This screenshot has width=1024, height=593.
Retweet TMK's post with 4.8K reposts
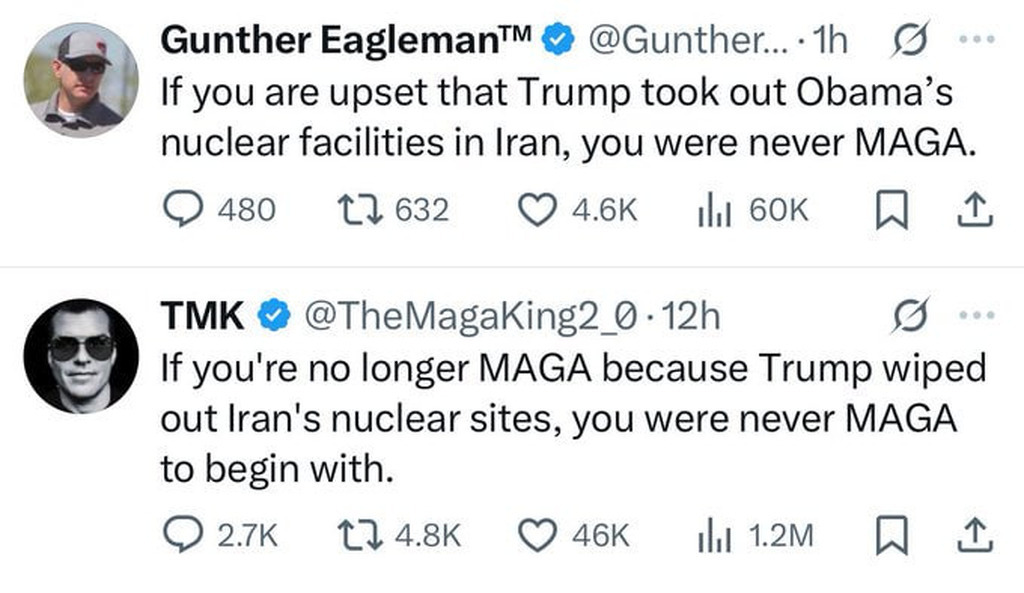point(355,536)
